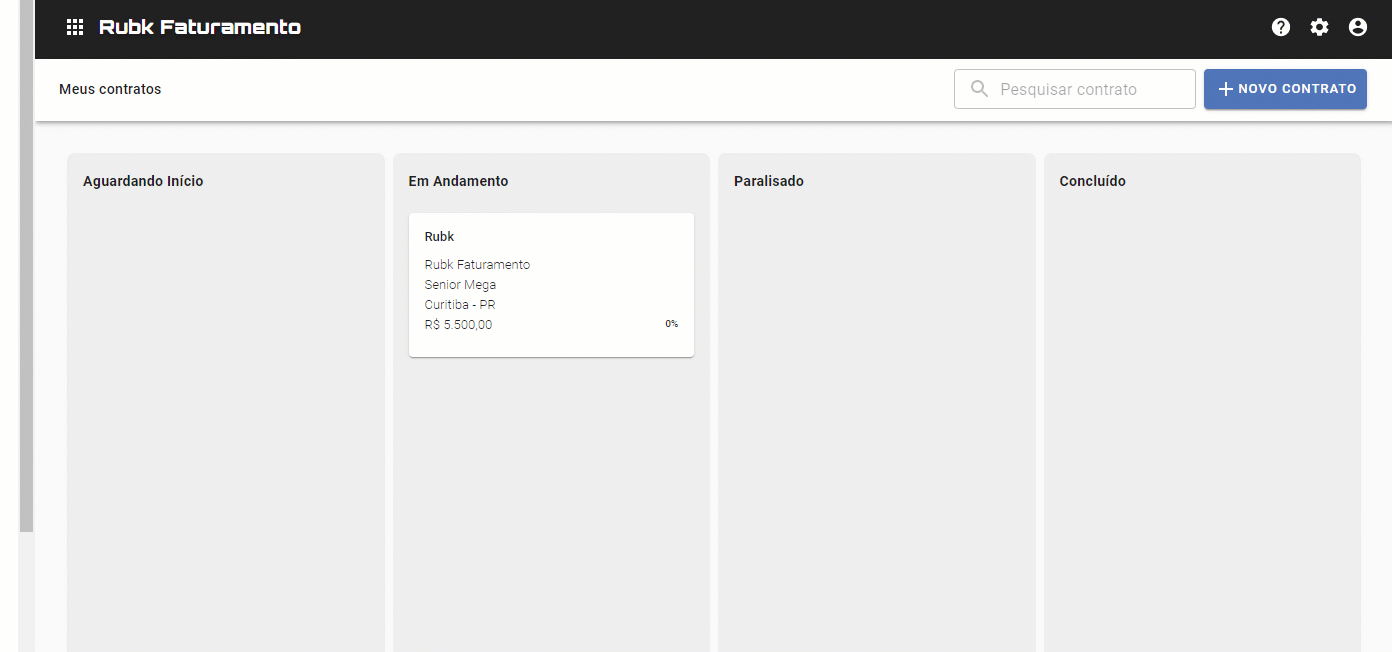1392x652 pixels.
Task: Click the Senior Mega text on card
Action: [460, 285]
